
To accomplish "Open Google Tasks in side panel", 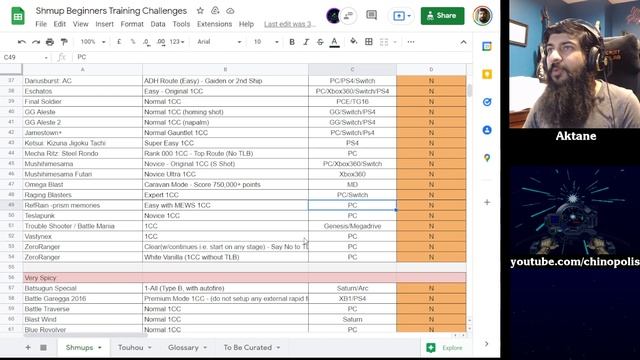I will [487, 102].
